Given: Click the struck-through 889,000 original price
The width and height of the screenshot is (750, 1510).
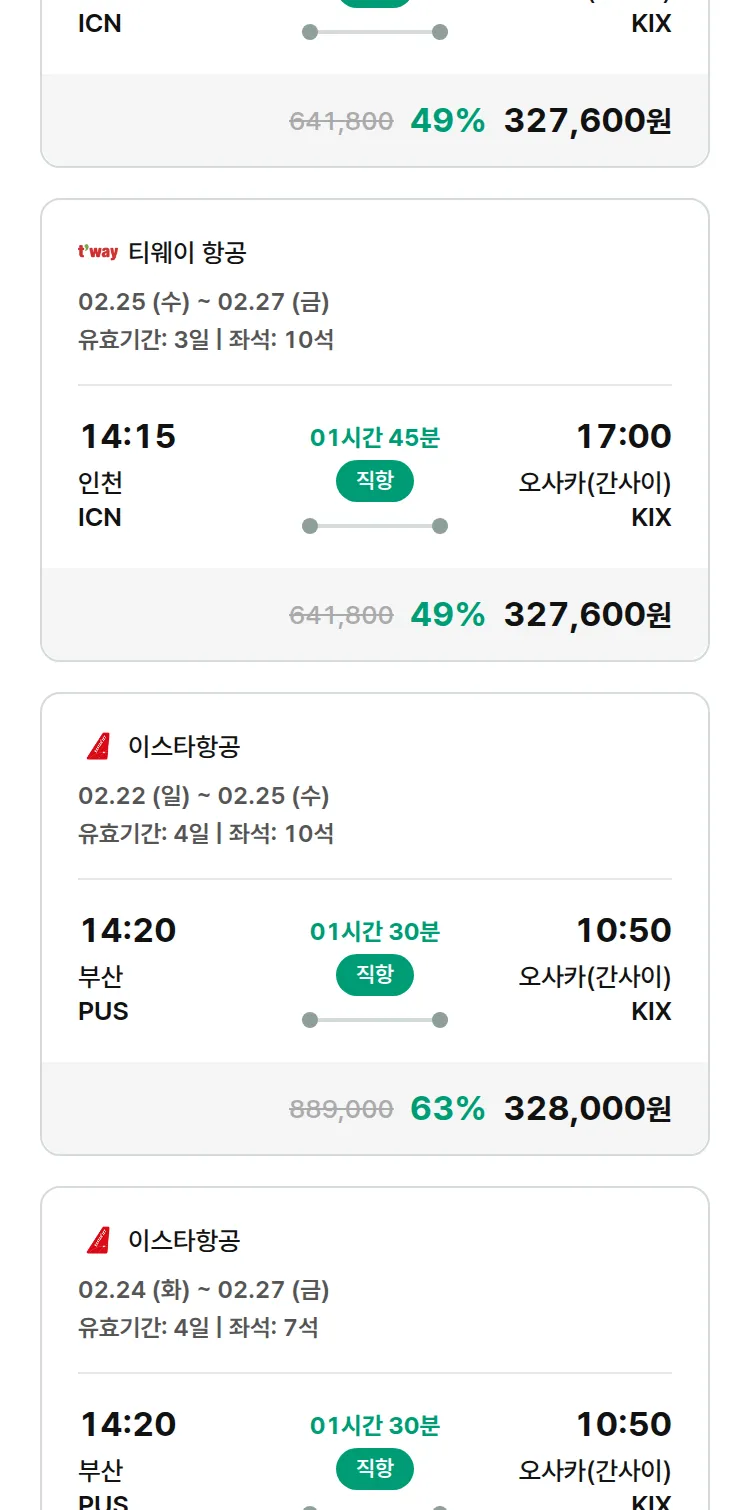Looking at the screenshot, I should click(x=341, y=1109).
